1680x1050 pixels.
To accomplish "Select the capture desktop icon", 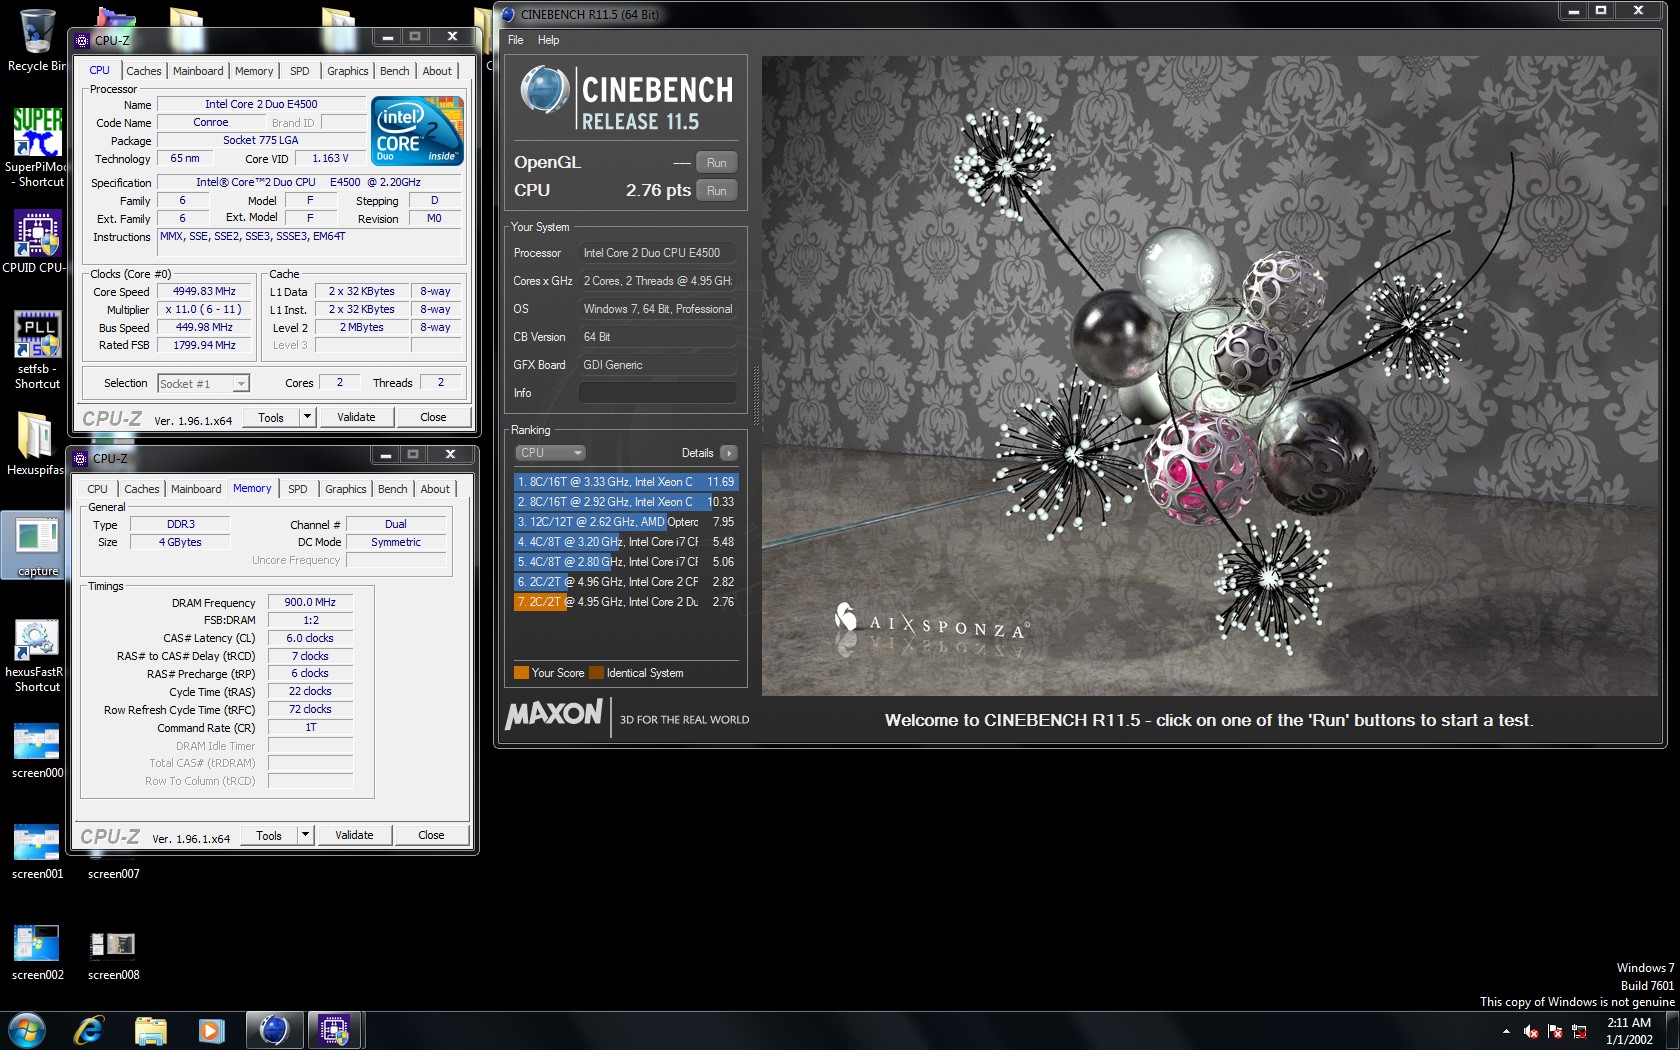I will pyautogui.click(x=37, y=546).
